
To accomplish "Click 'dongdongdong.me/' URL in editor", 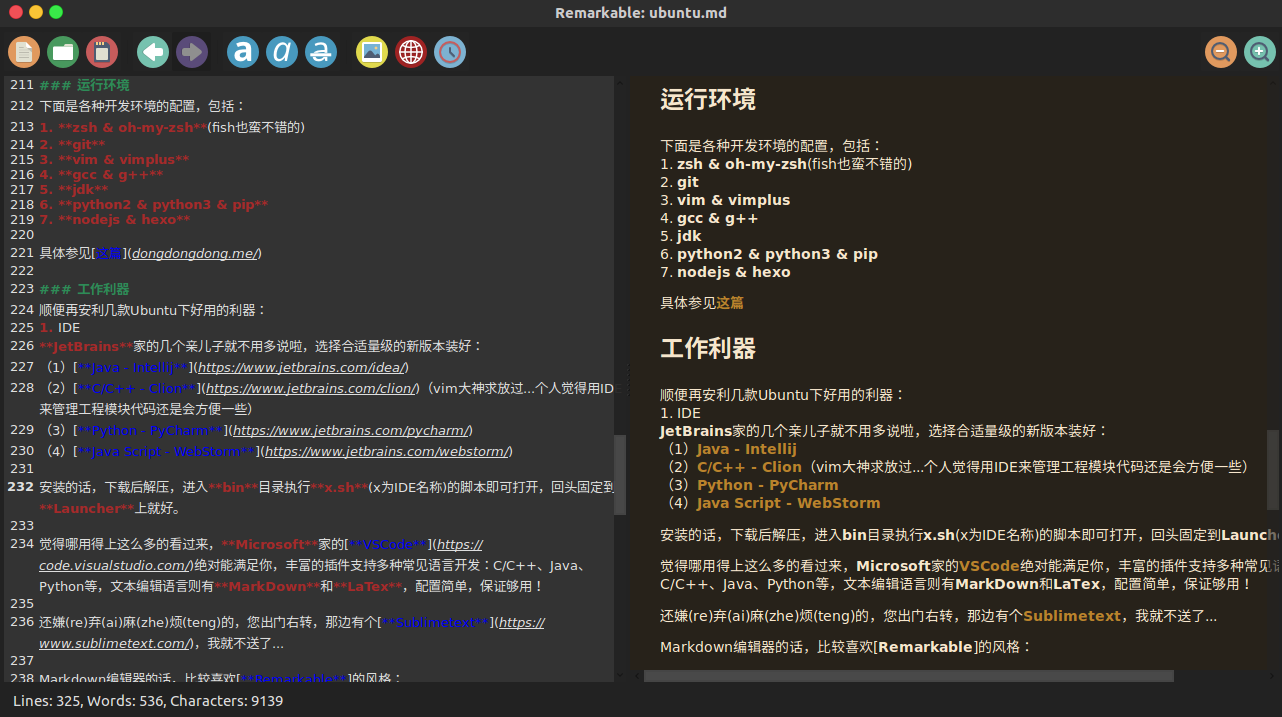I will [x=194, y=254].
